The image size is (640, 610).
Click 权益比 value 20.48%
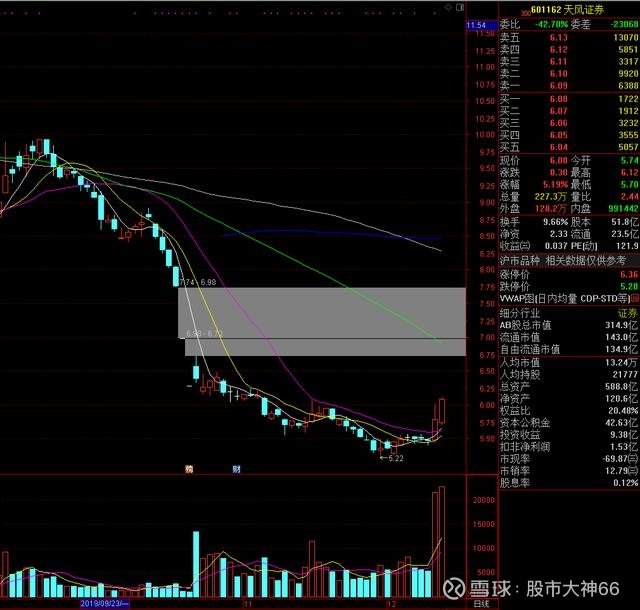coord(623,411)
